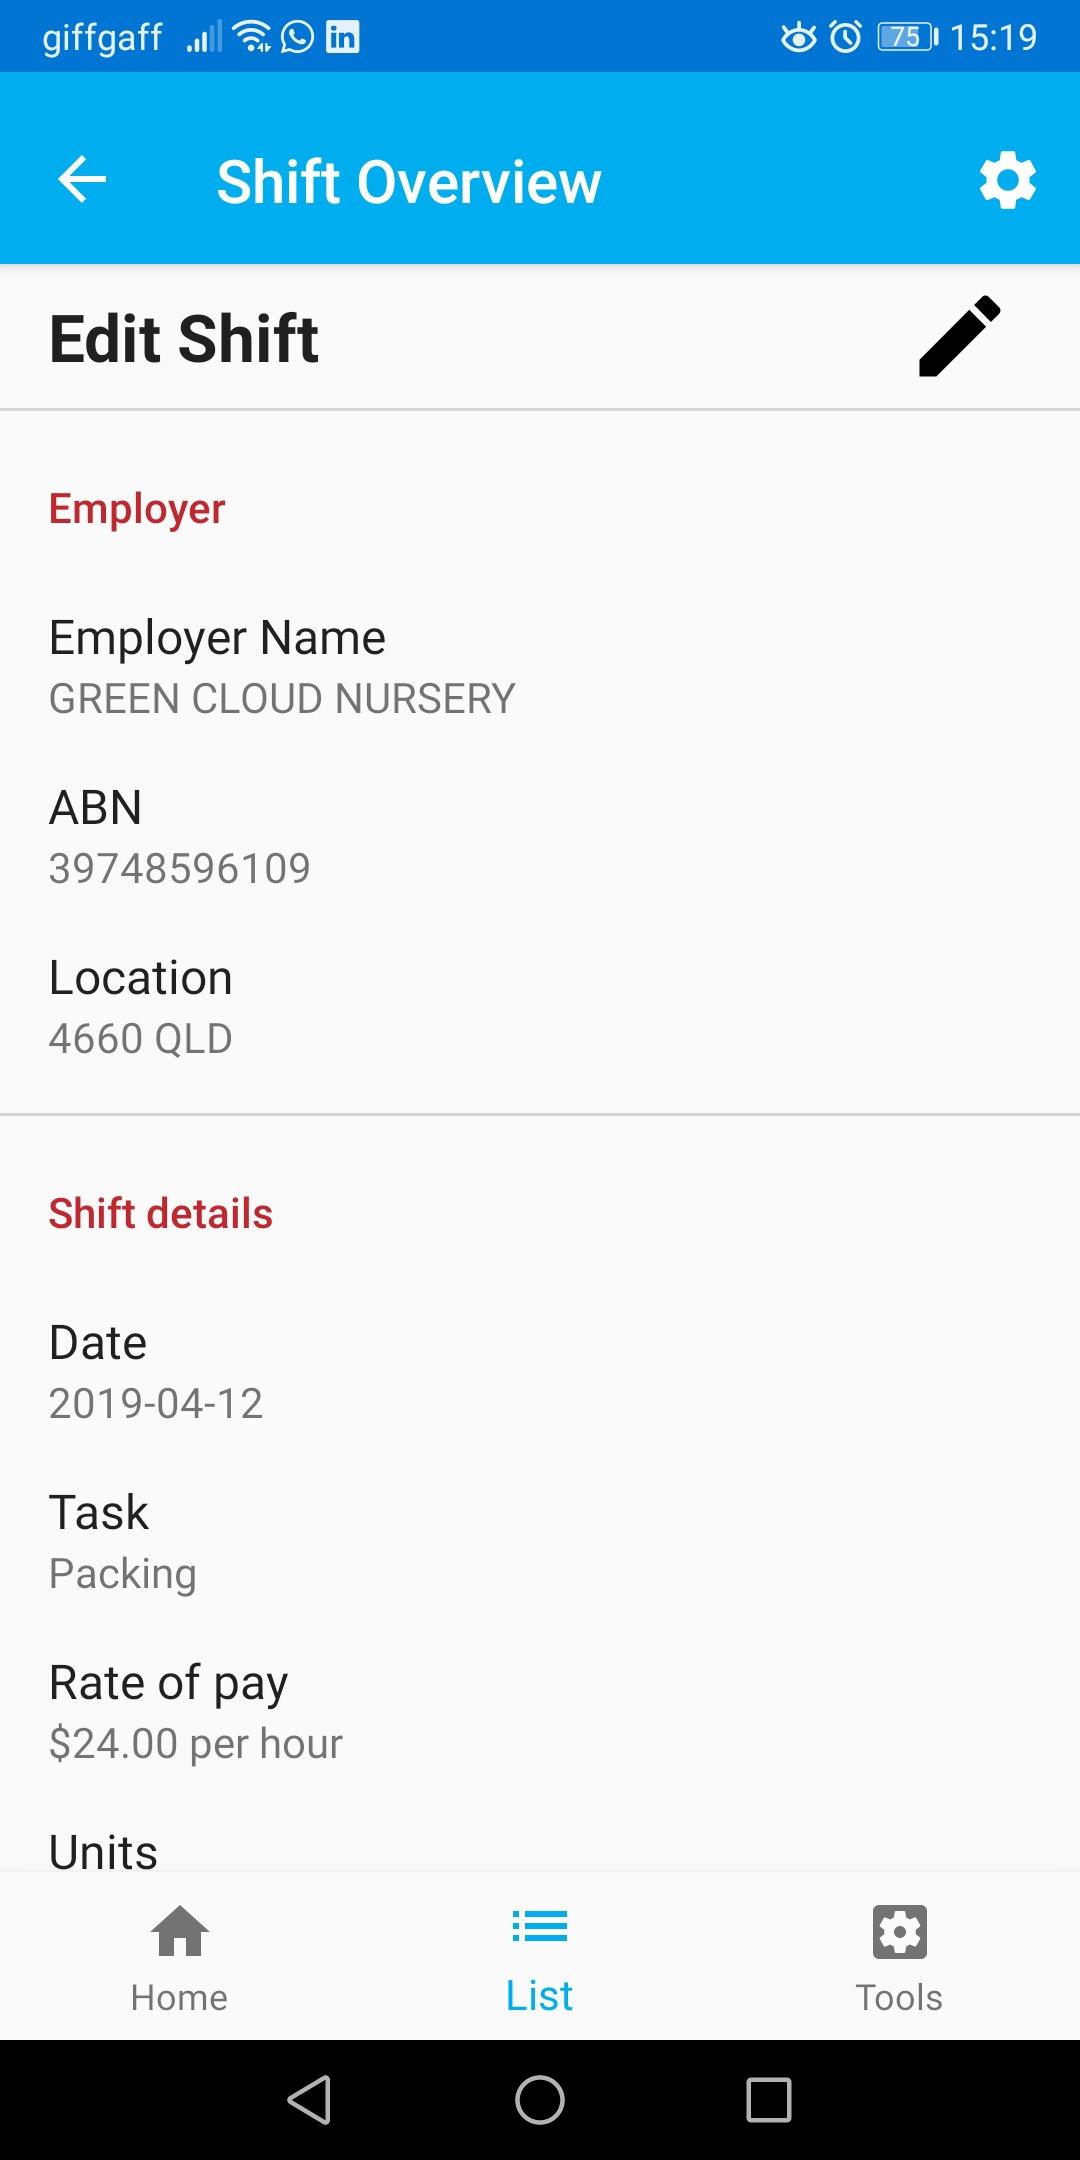Tap the Edit Shift heading
The height and width of the screenshot is (2160, 1080).
coord(184,338)
